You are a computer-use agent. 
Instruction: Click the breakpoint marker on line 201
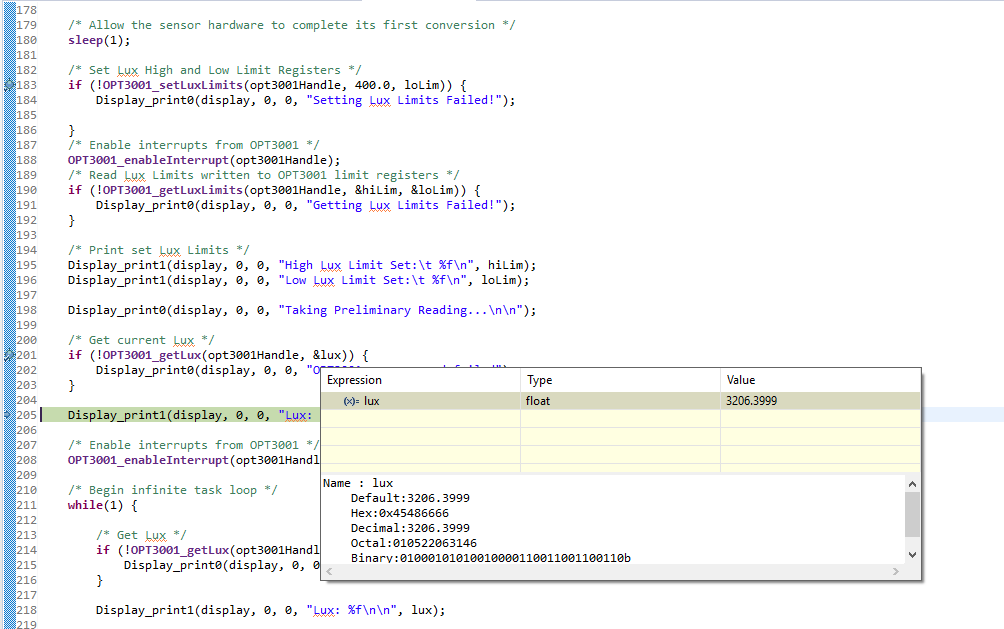[9, 355]
